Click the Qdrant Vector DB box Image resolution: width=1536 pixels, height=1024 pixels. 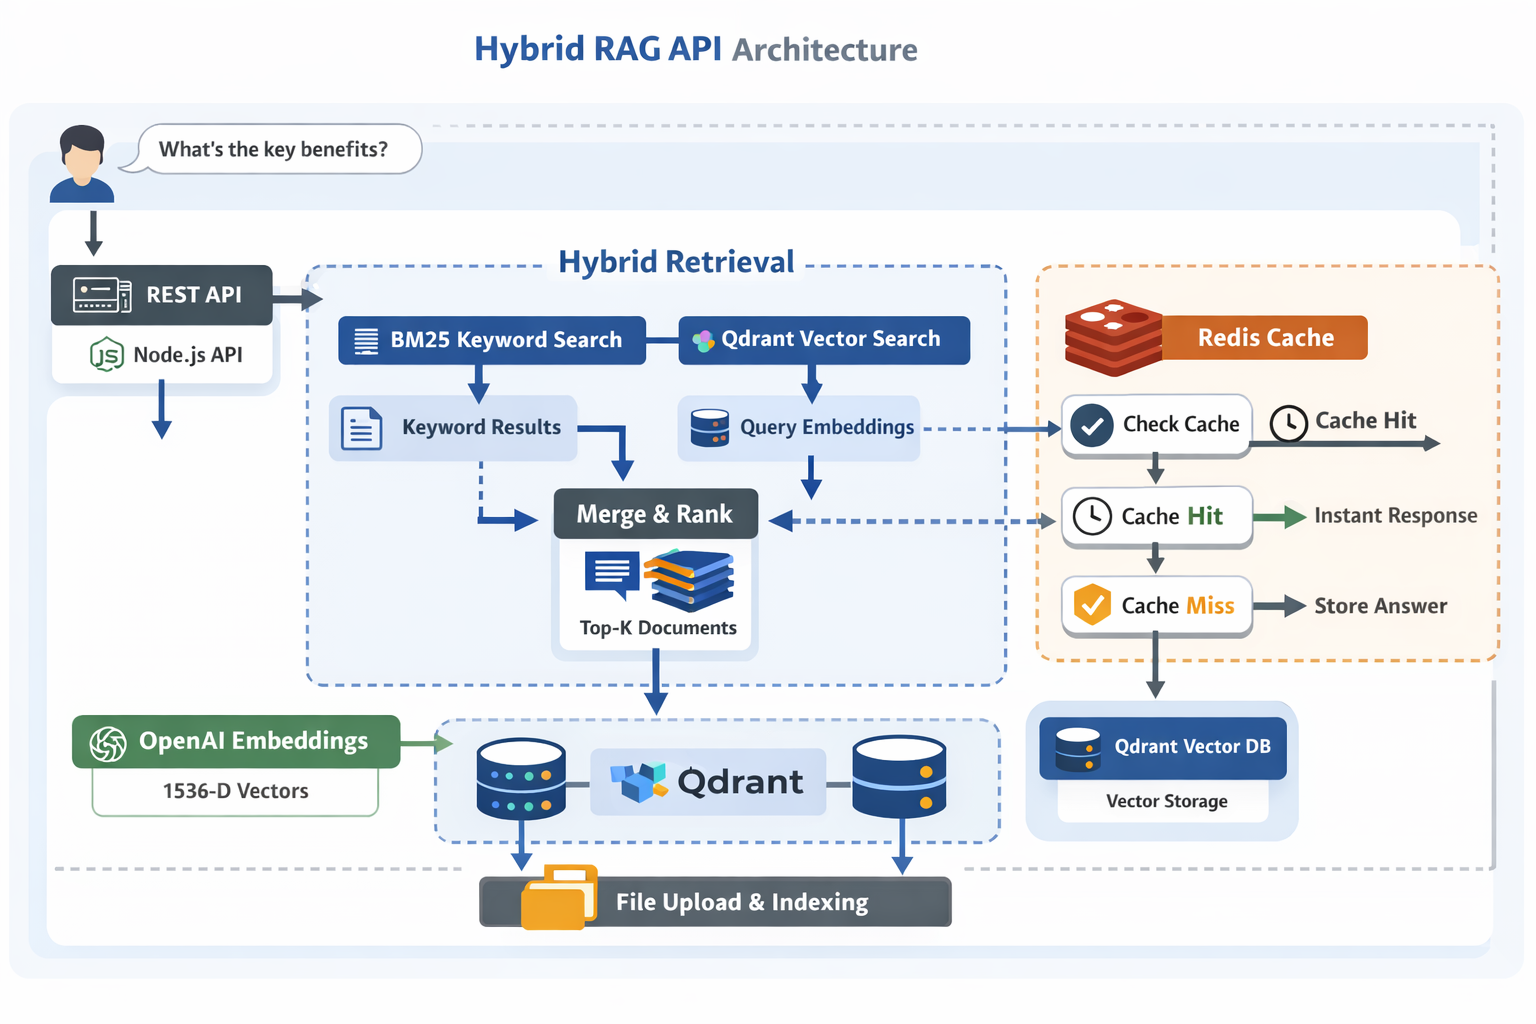tap(1163, 747)
